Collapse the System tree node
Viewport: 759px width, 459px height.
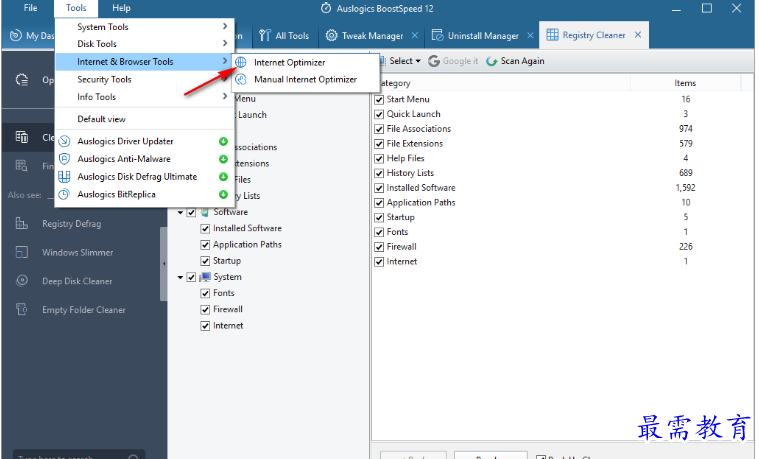click(180, 277)
